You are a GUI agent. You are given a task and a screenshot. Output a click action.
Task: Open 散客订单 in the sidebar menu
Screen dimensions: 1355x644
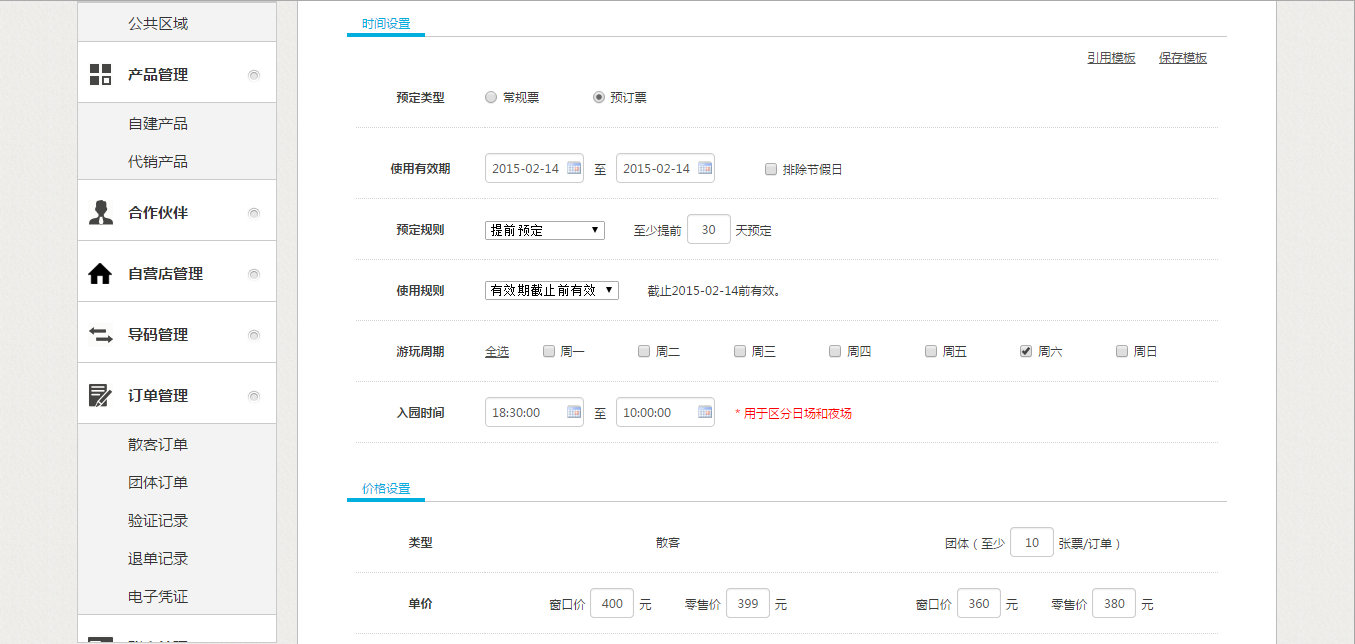coord(158,445)
